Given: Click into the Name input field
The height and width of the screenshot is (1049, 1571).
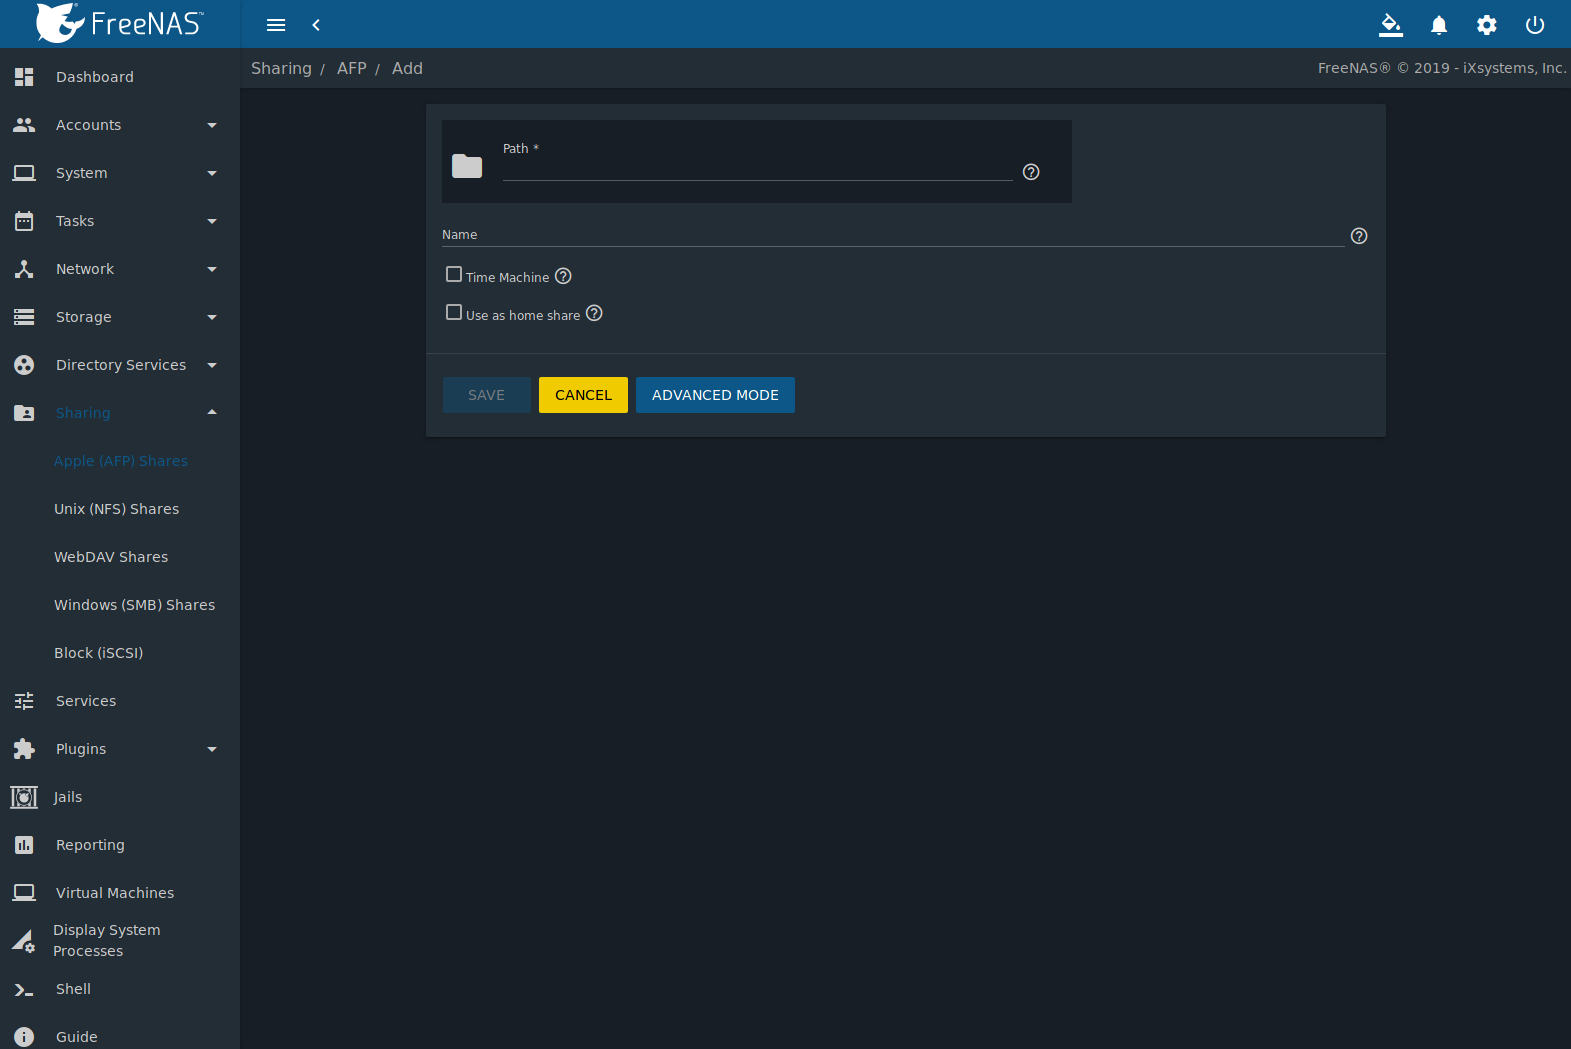Looking at the screenshot, I should 893,235.
